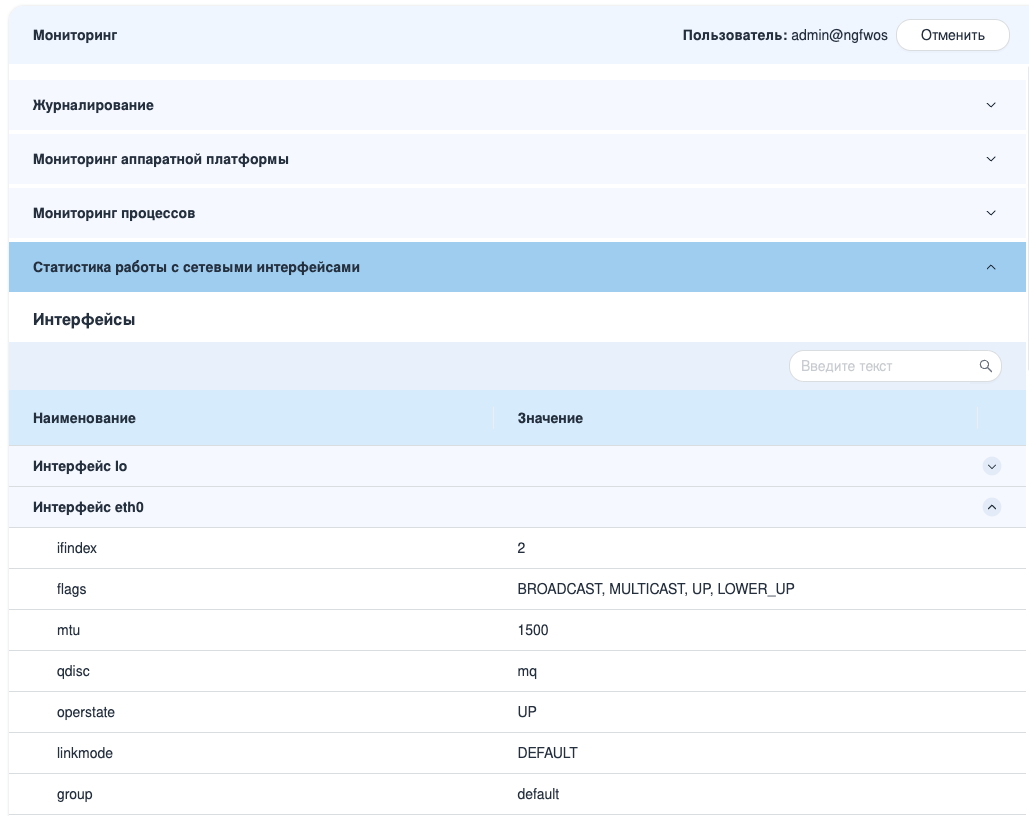Click the operstate row name
This screenshot has height=816, width=1029.
(x=85, y=712)
